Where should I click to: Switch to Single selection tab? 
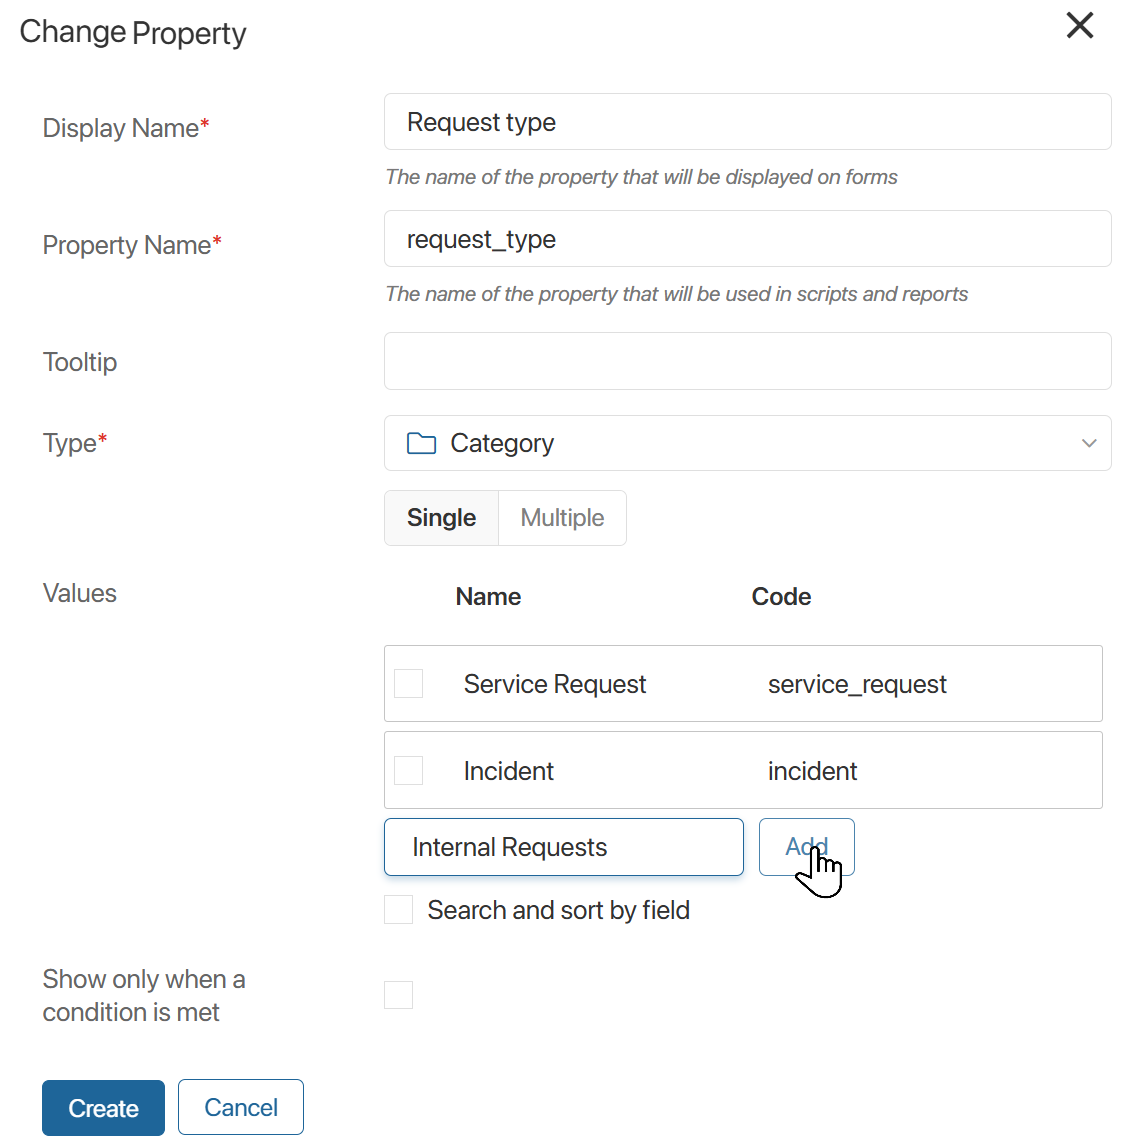pos(441,518)
